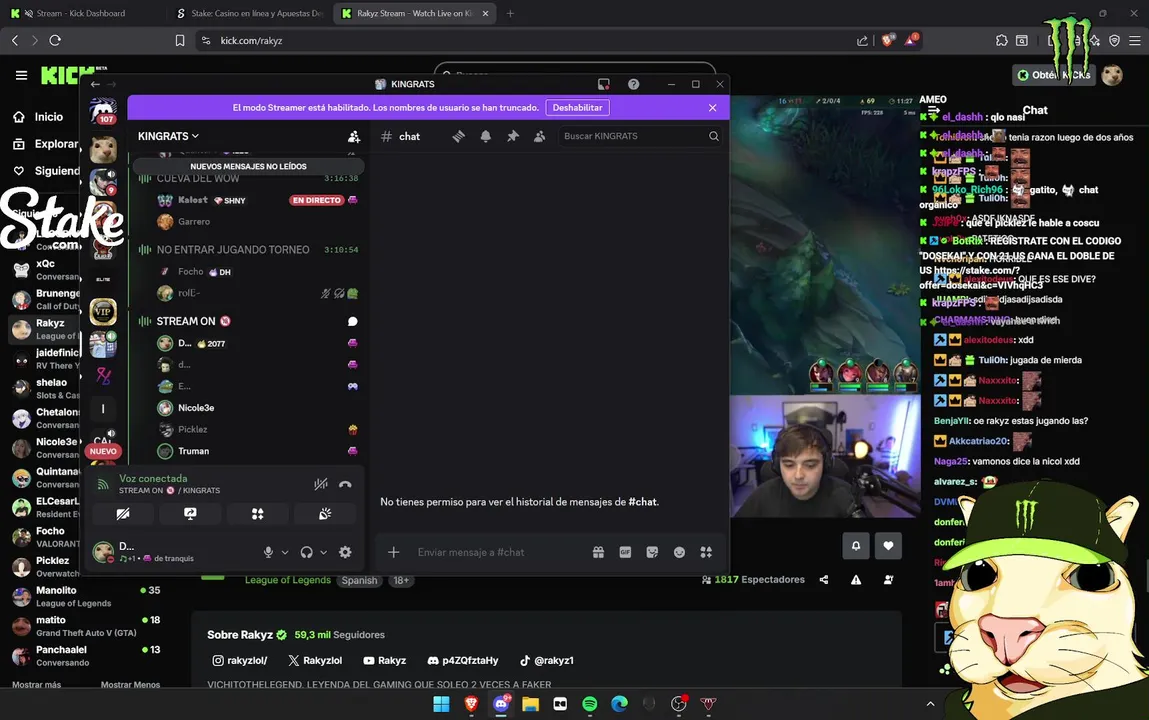Share the Kick stream icon
Image resolution: width=1149 pixels, height=720 pixels.
click(824, 579)
